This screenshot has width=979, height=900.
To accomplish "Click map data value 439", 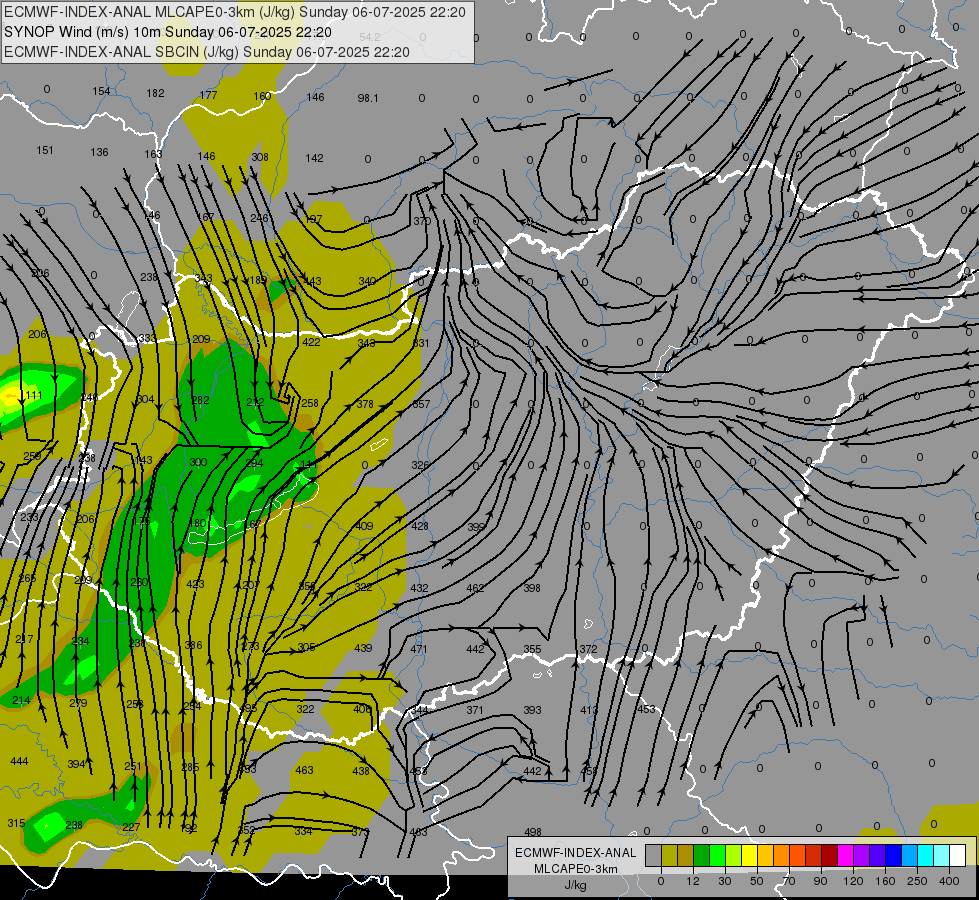I will [363, 648].
